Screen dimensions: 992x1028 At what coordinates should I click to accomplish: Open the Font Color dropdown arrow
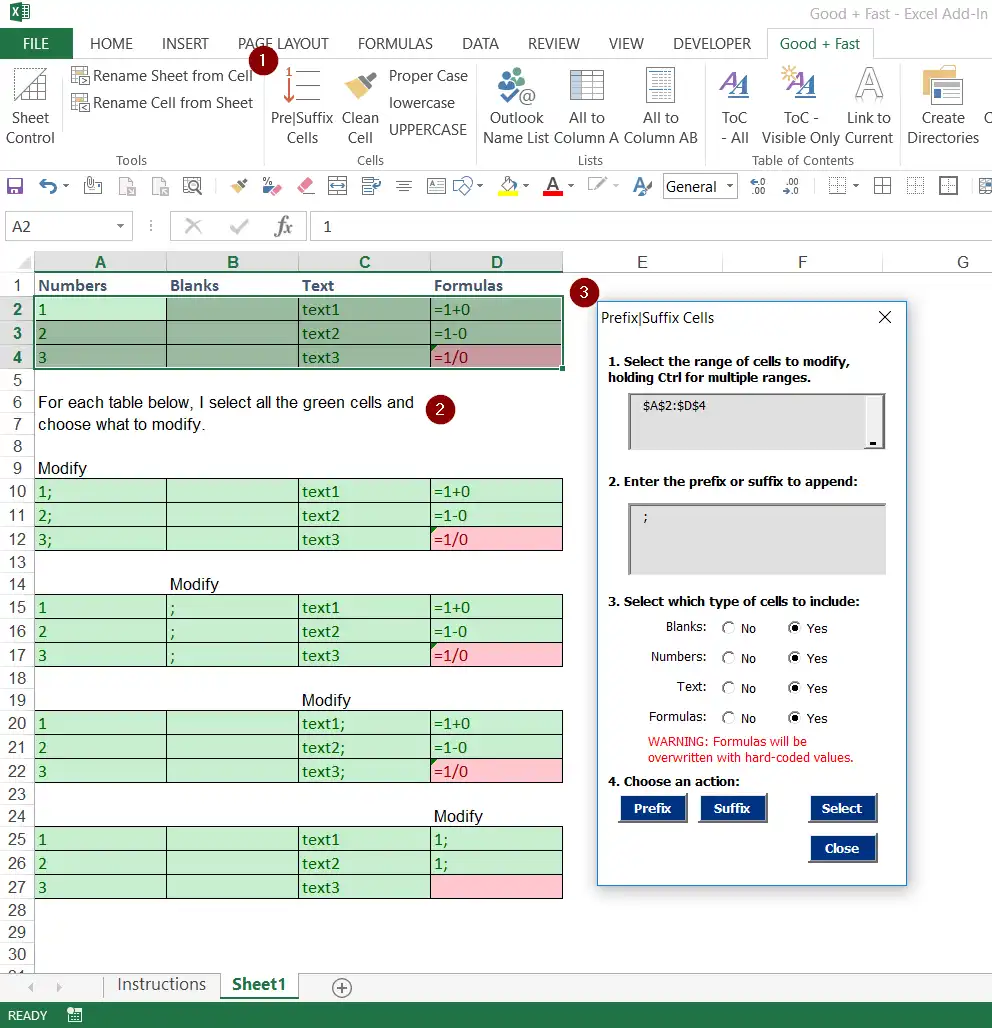click(x=571, y=187)
